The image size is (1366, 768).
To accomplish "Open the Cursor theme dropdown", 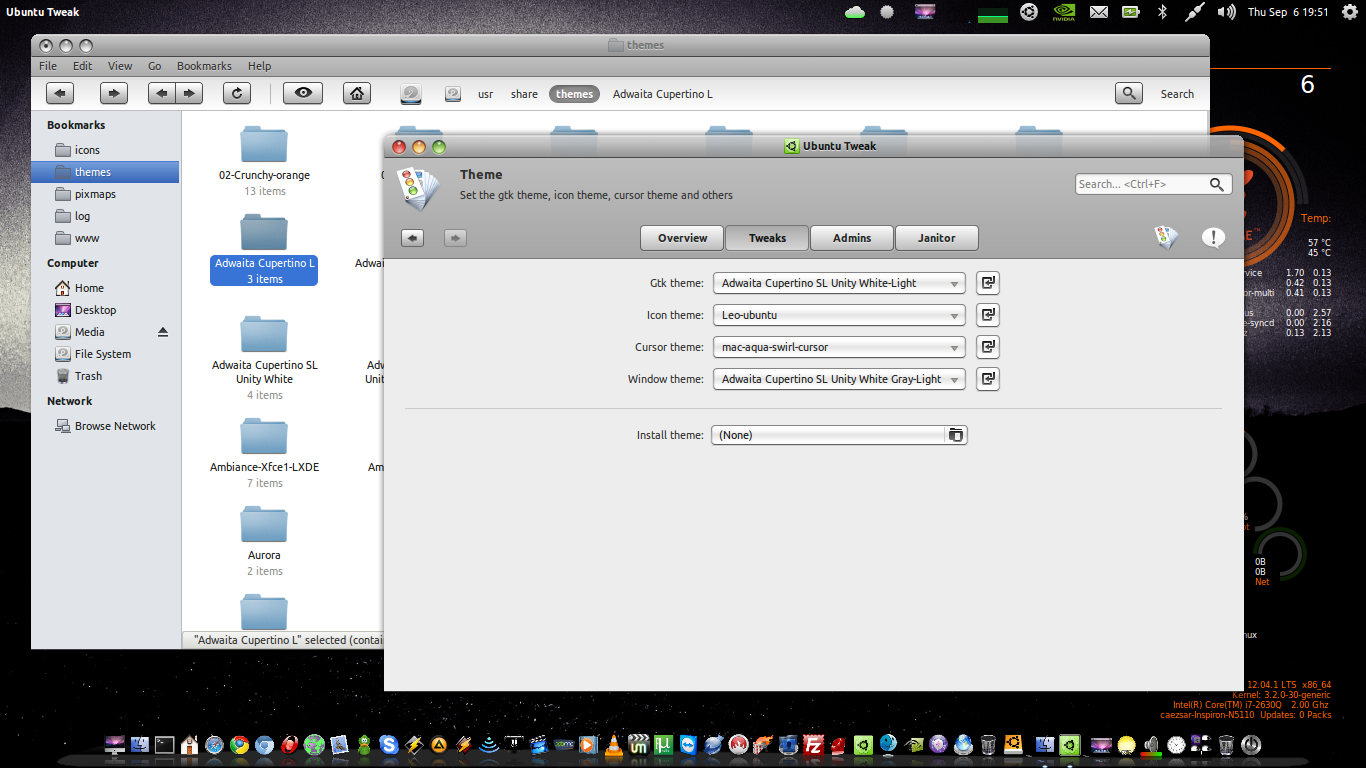I will click(x=840, y=347).
